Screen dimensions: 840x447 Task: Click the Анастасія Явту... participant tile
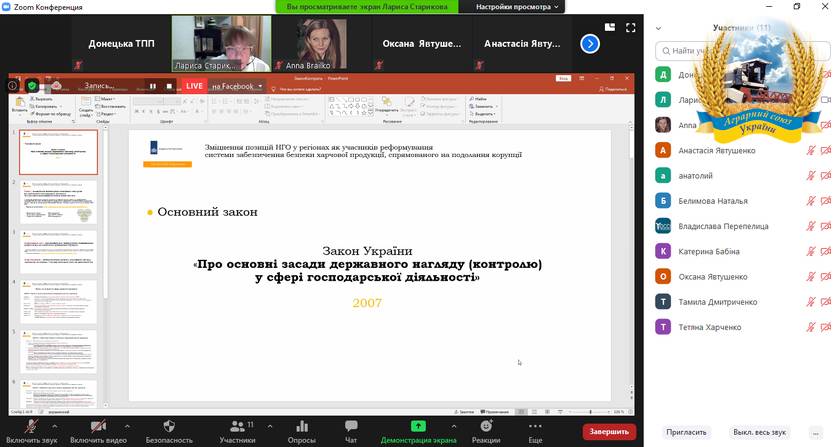click(x=522, y=44)
